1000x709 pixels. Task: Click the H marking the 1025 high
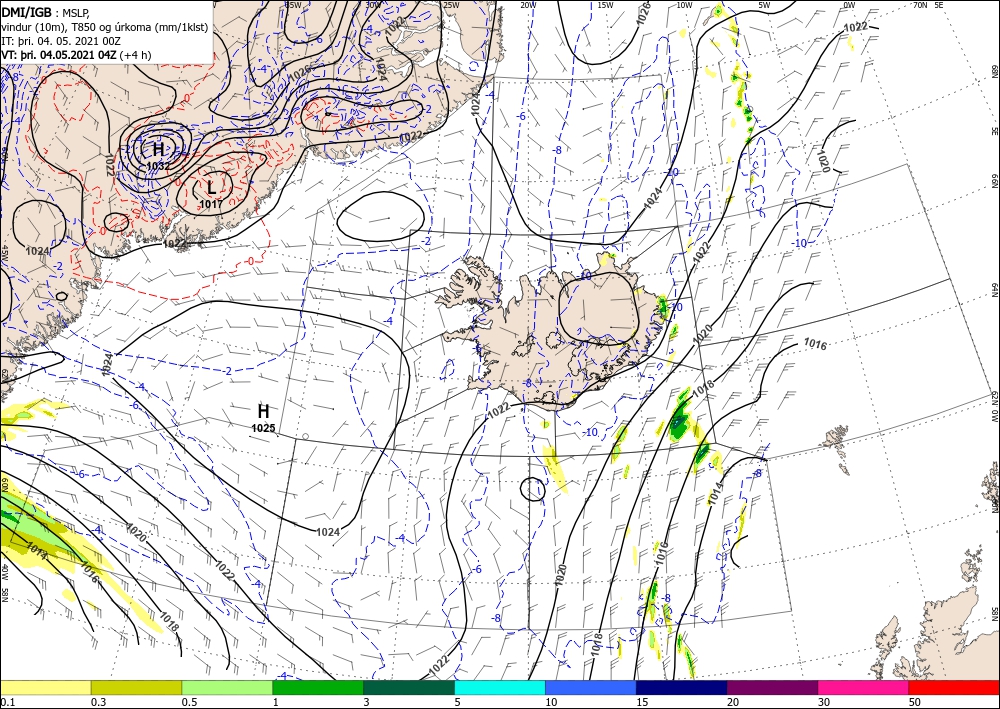click(x=263, y=411)
